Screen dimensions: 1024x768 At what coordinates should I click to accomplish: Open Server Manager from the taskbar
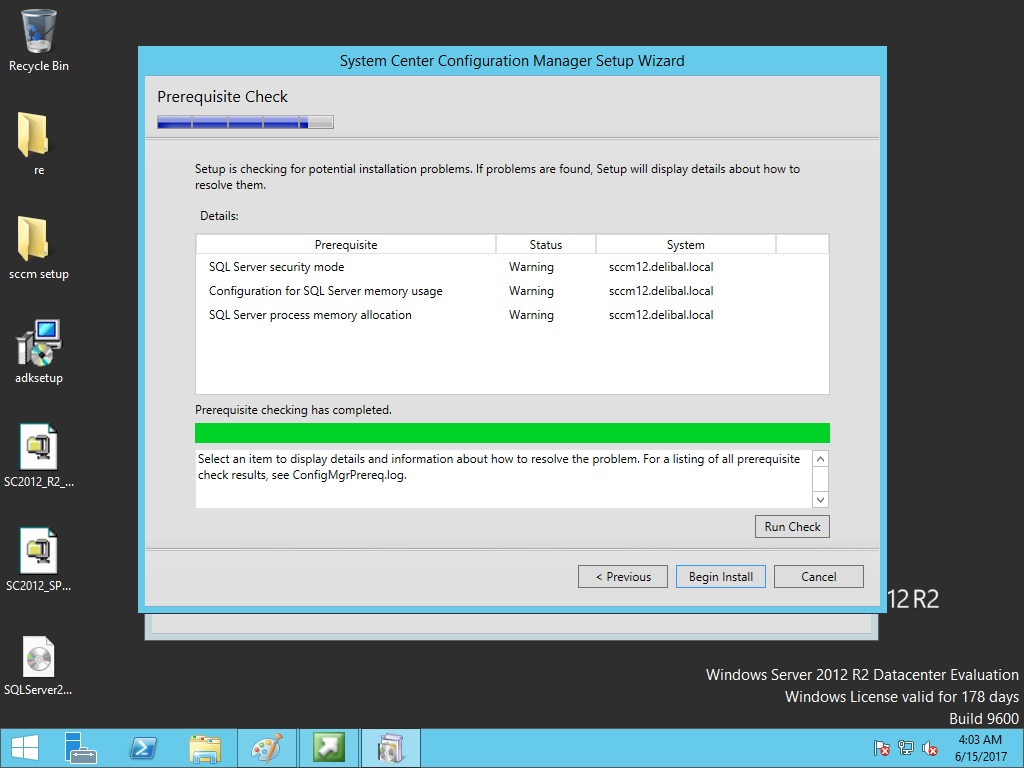[81, 748]
